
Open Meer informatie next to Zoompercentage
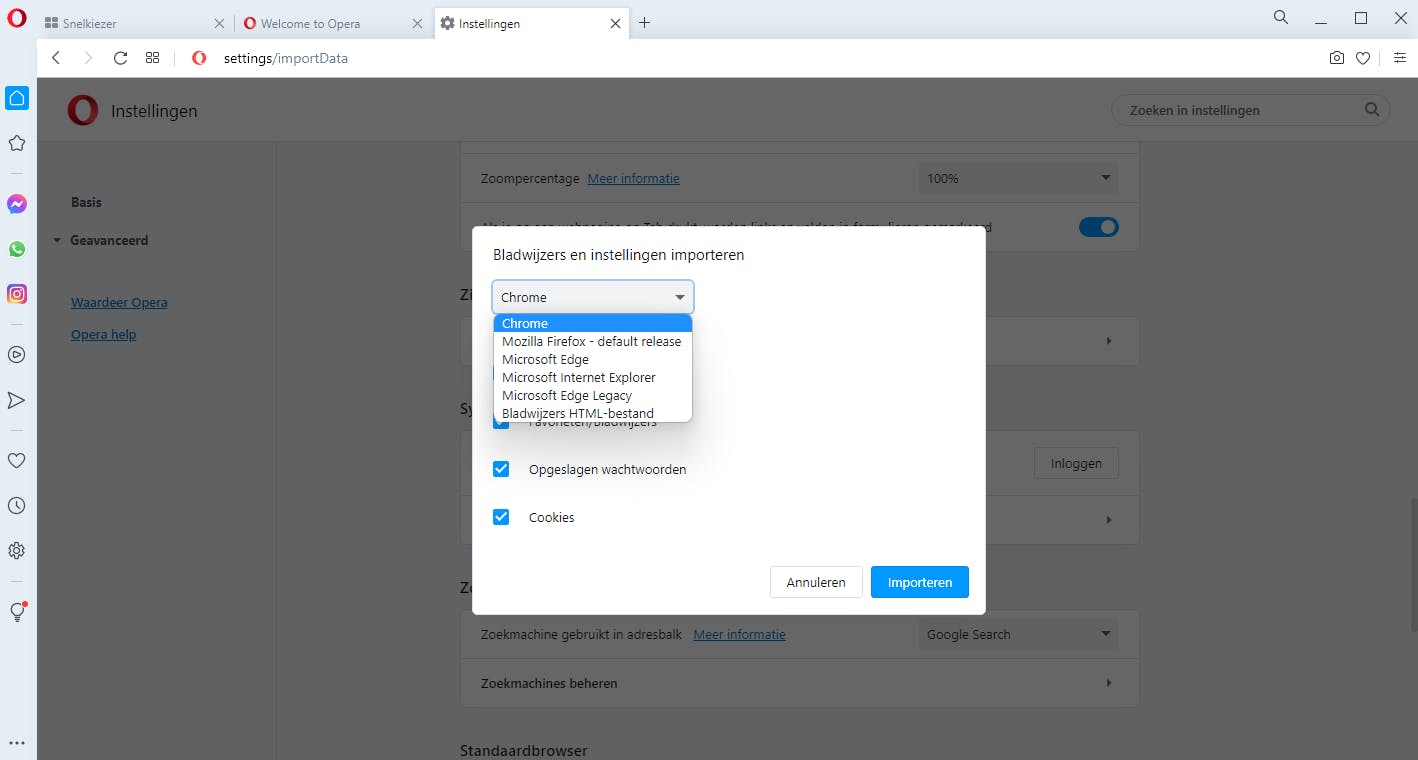point(633,178)
